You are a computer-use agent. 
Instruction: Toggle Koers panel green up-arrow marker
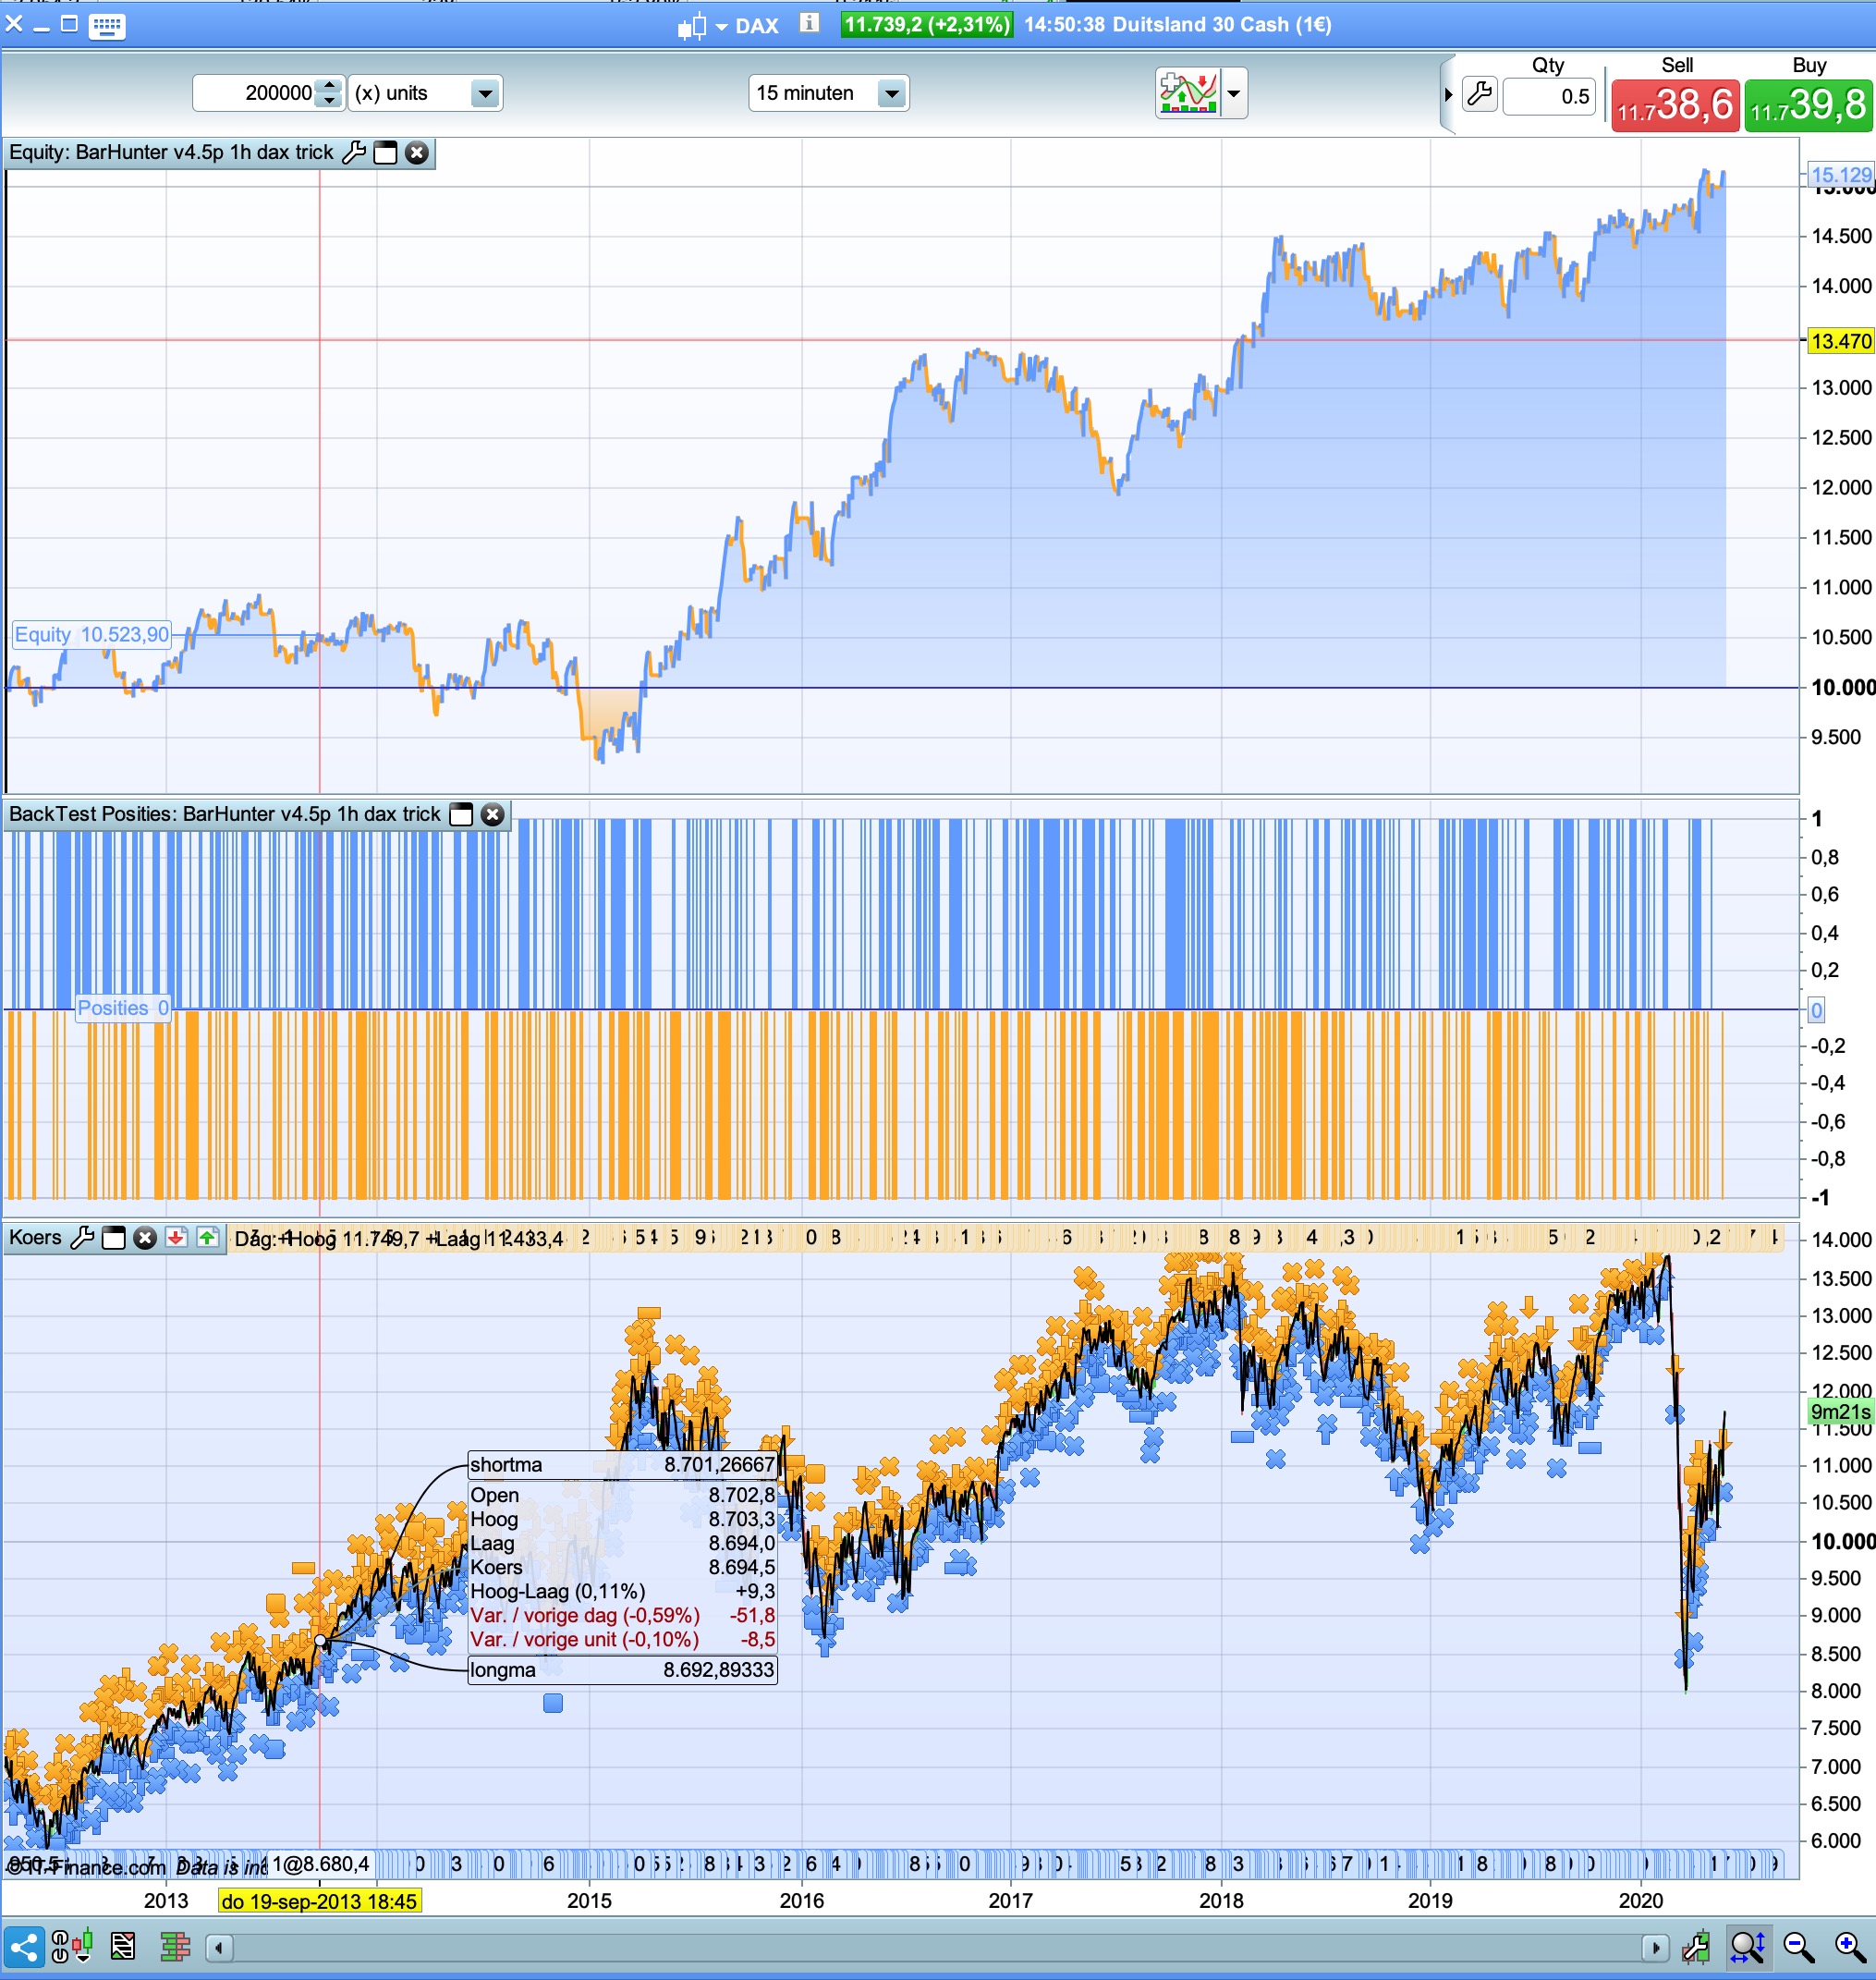point(207,1238)
